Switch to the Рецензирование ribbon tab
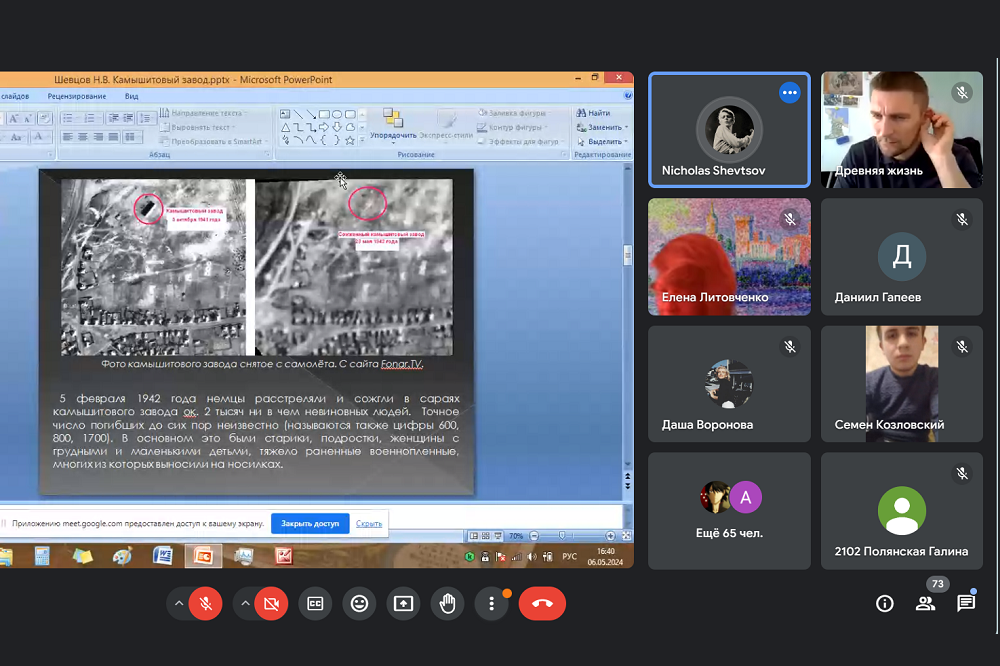1000x666 pixels. 76,96
